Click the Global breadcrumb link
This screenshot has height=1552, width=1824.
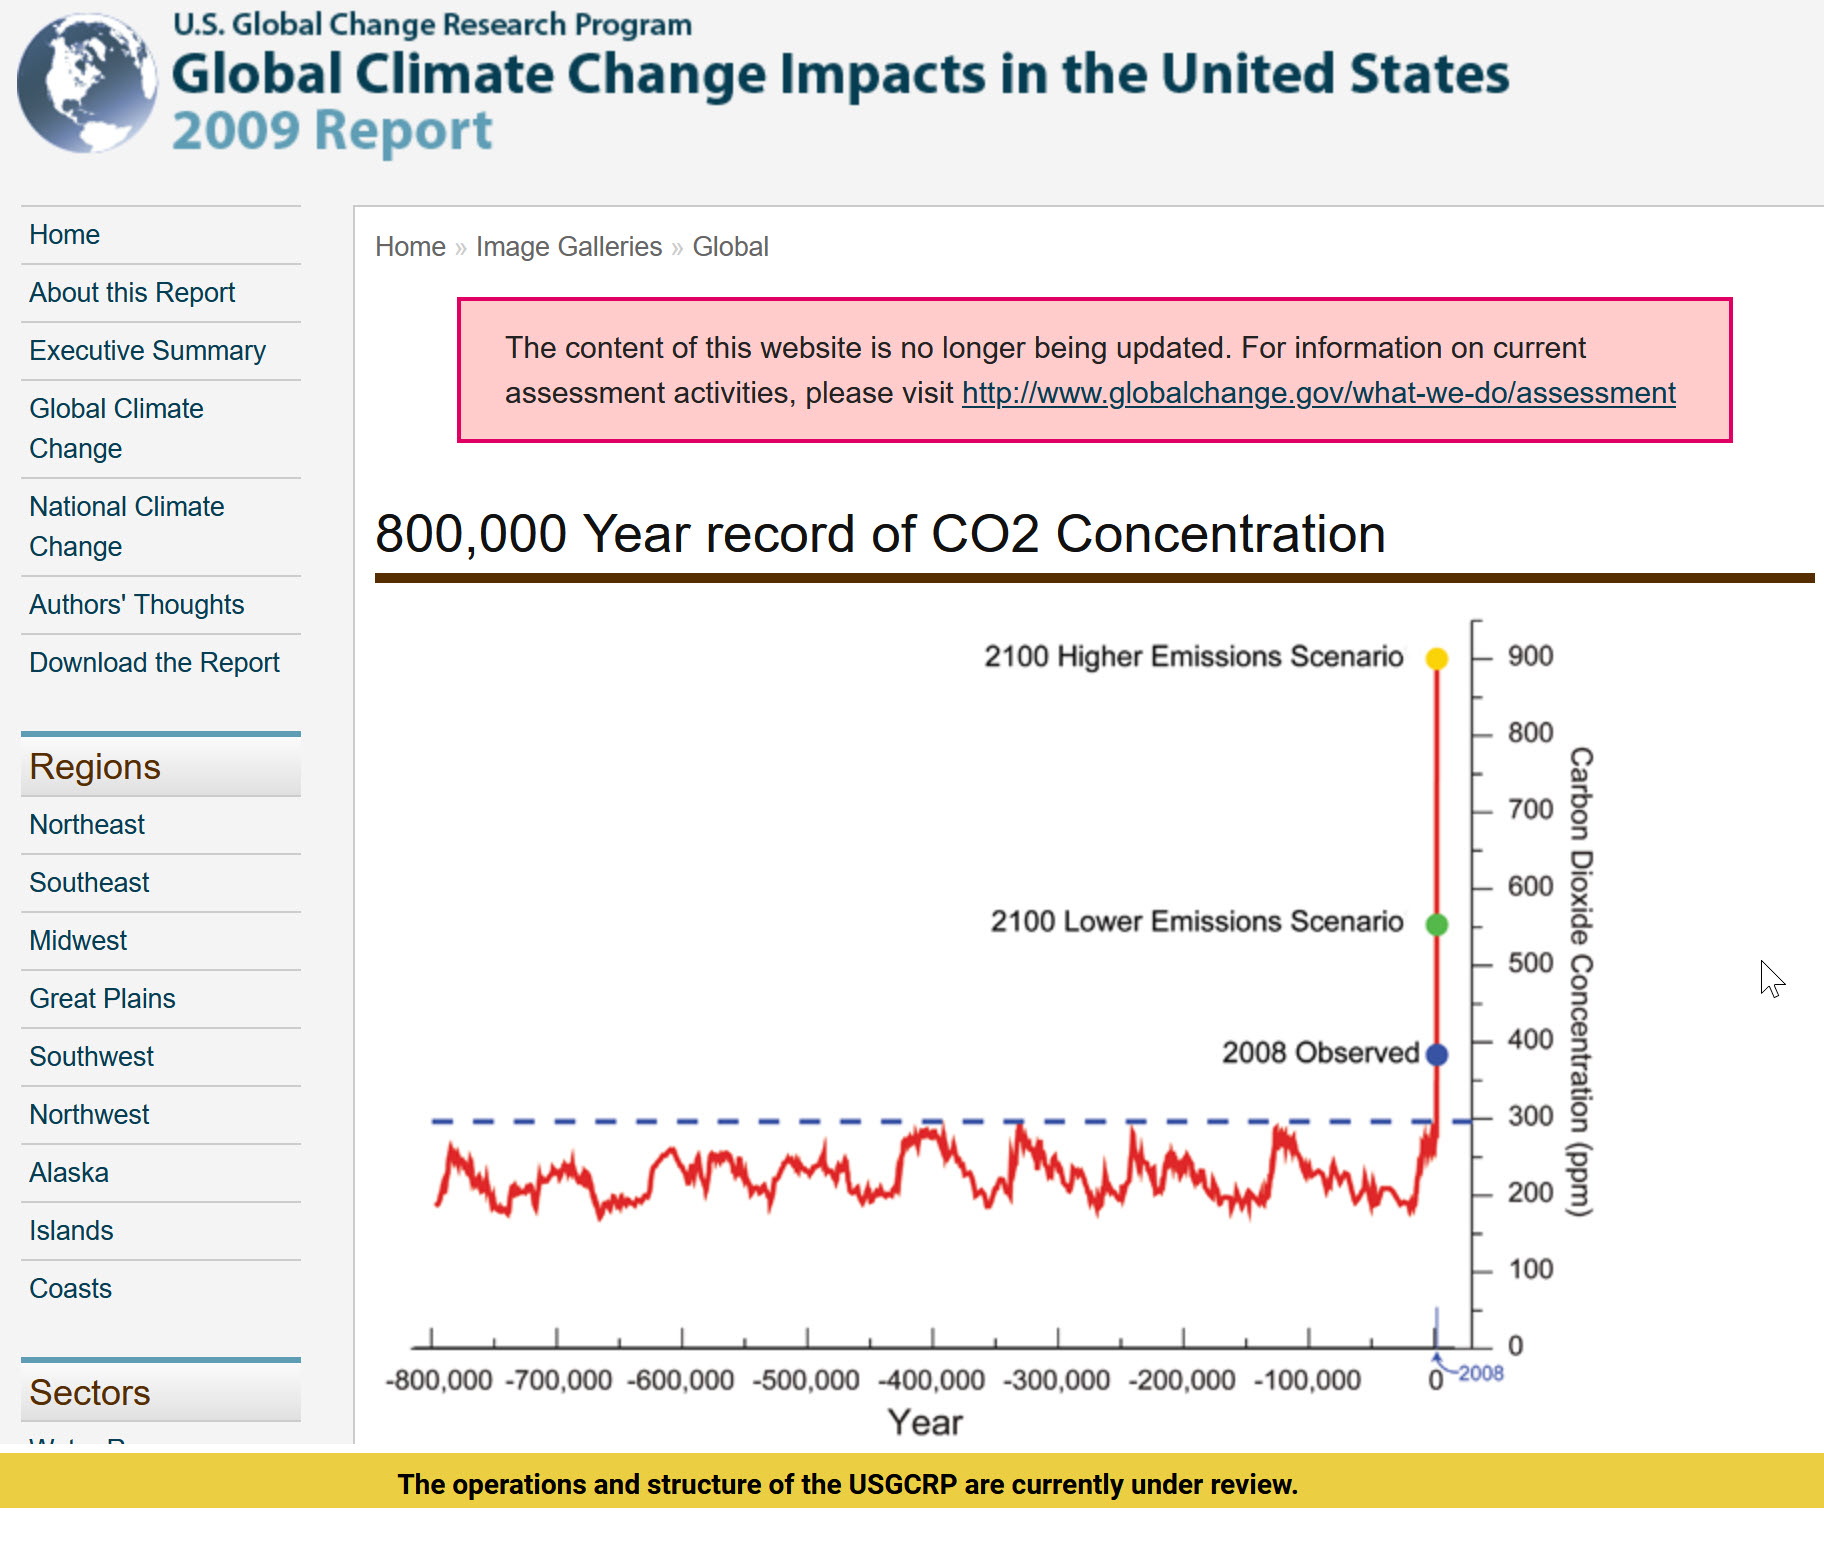(x=730, y=247)
